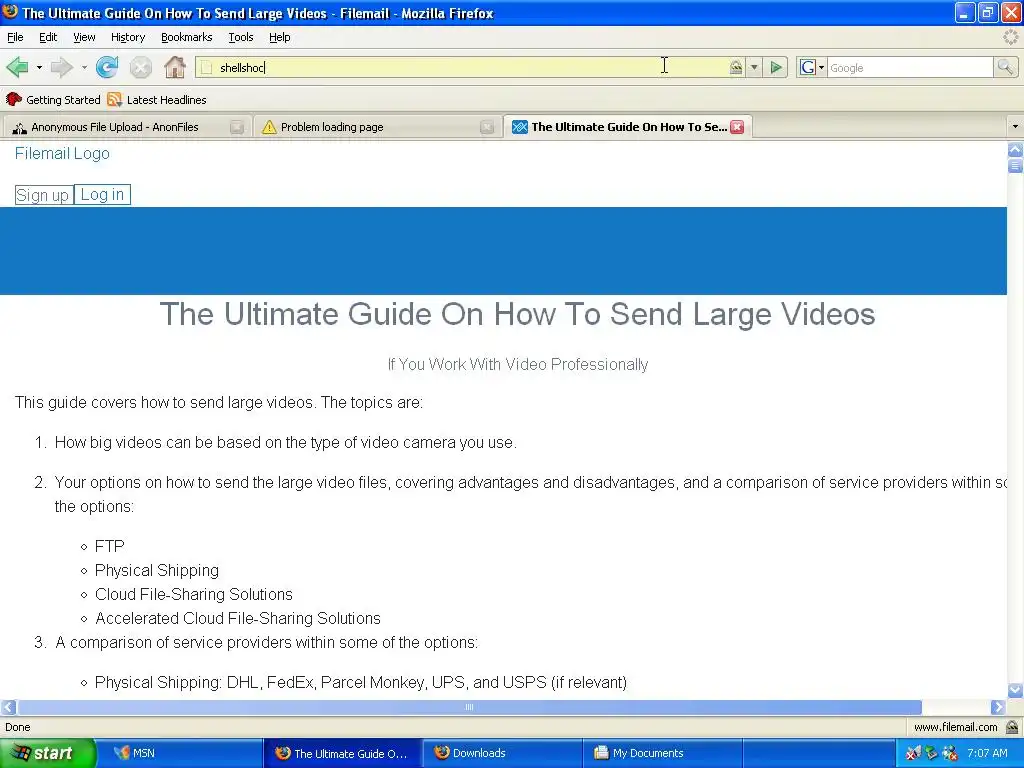Viewport: 1024px width, 768px height.
Task: Open the forward history dropdown arrow
Action: pyautogui.click(x=84, y=67)
